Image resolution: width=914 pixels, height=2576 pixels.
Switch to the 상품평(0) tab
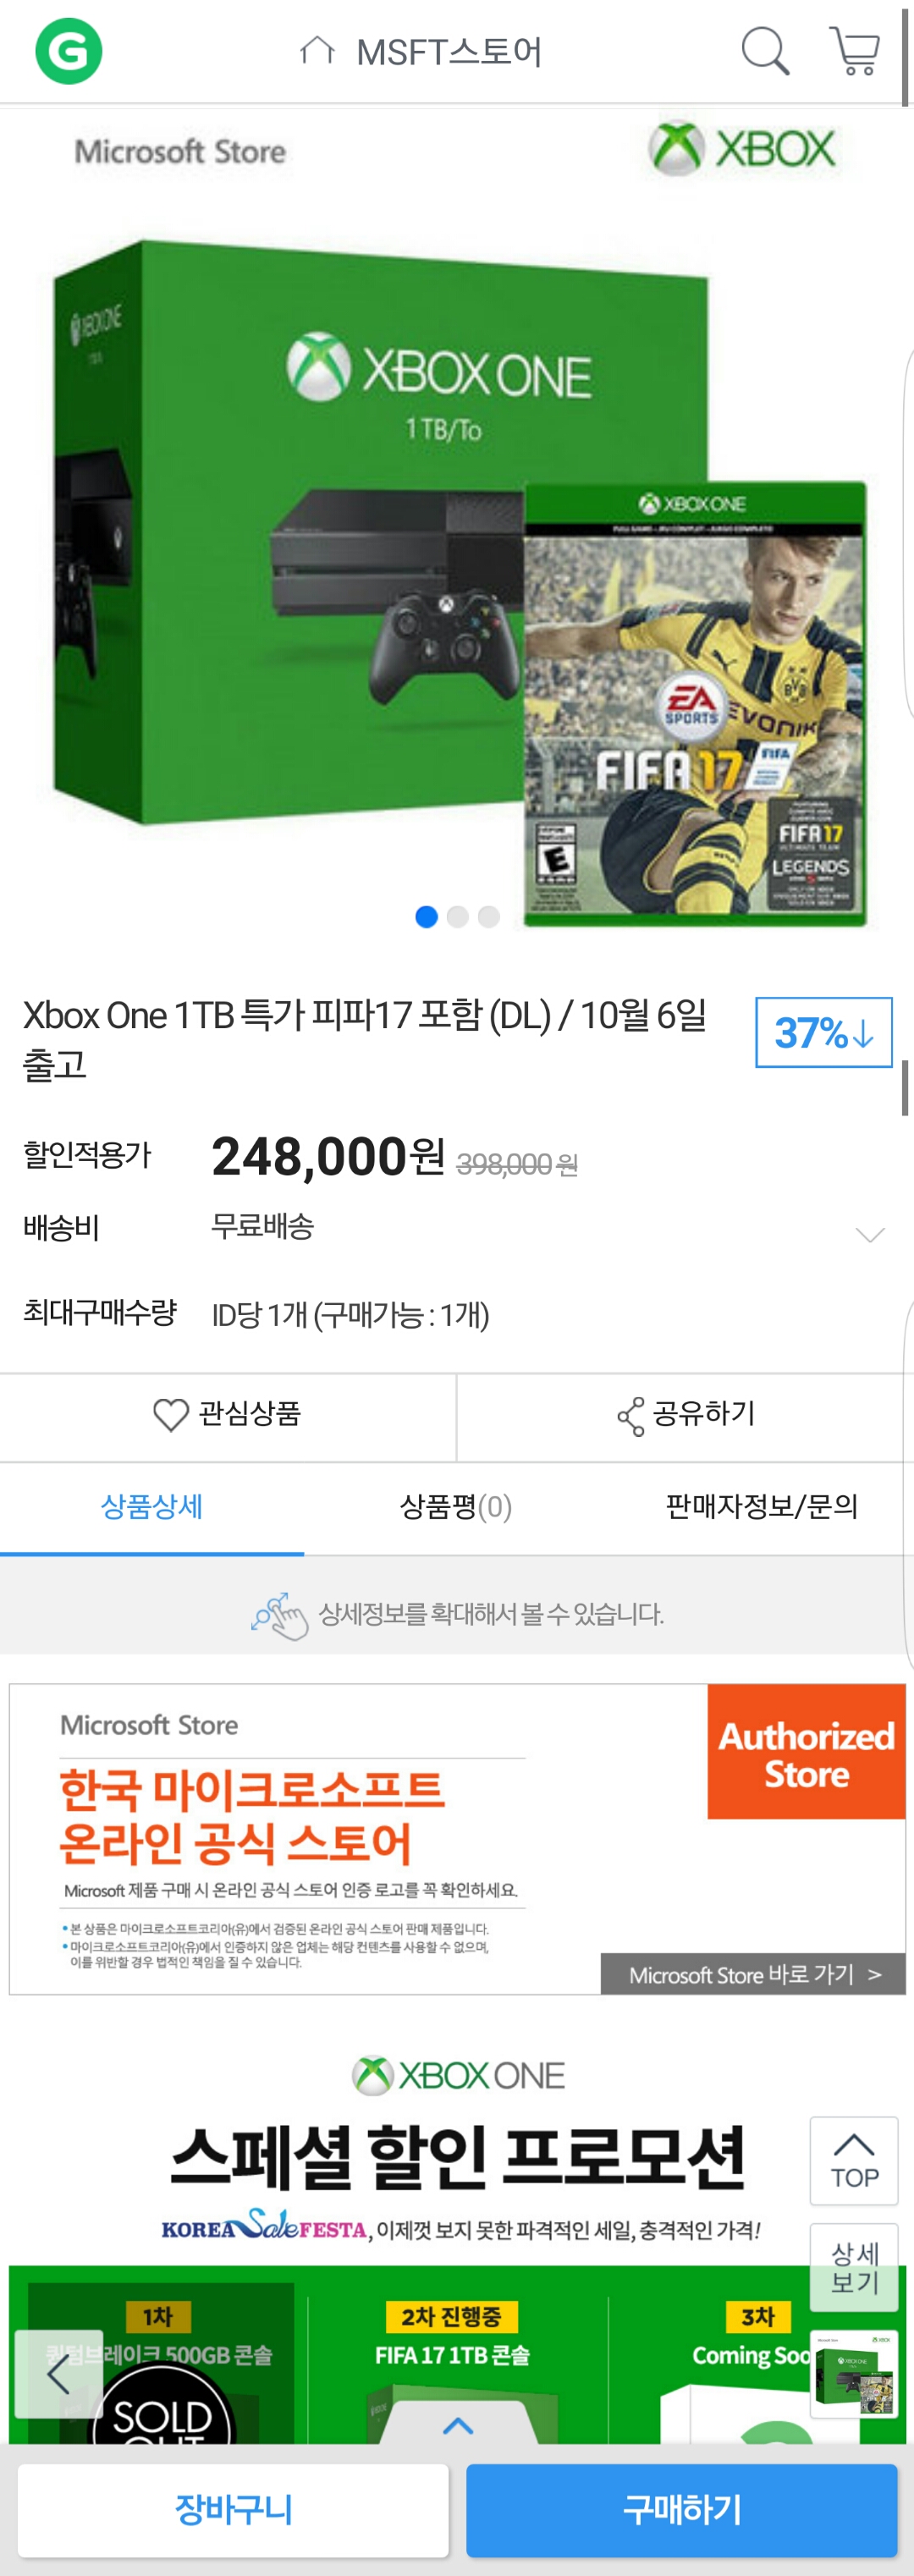pyautogui.click(x=456, y=1506)
